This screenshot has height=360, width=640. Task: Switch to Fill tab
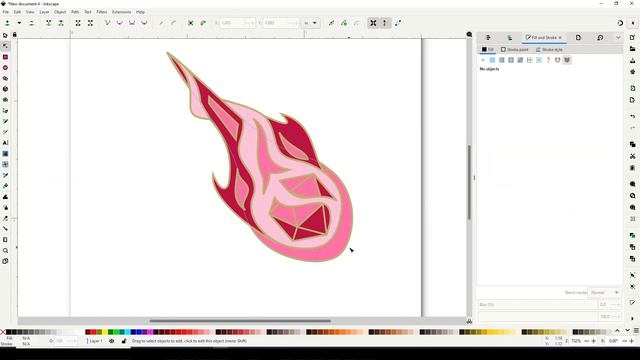click(x=487, y=49)
